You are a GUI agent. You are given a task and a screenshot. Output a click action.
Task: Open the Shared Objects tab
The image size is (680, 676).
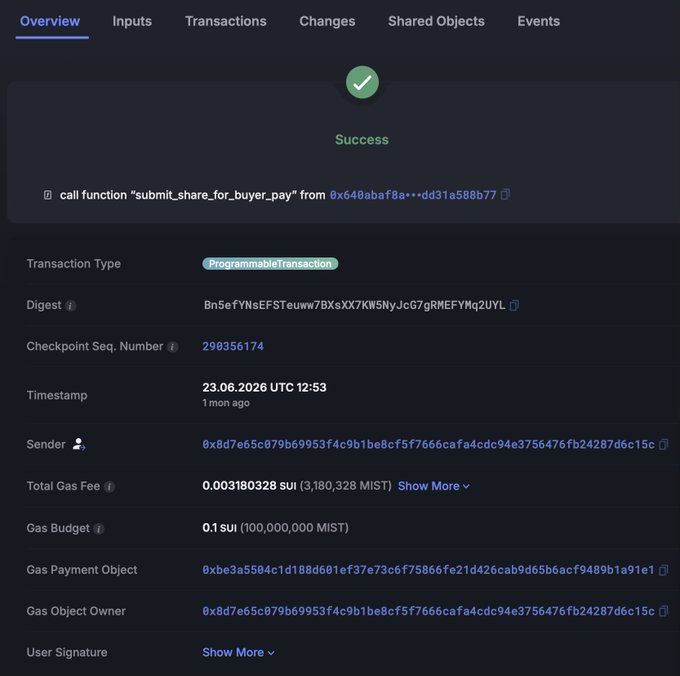tap(436, 21)
